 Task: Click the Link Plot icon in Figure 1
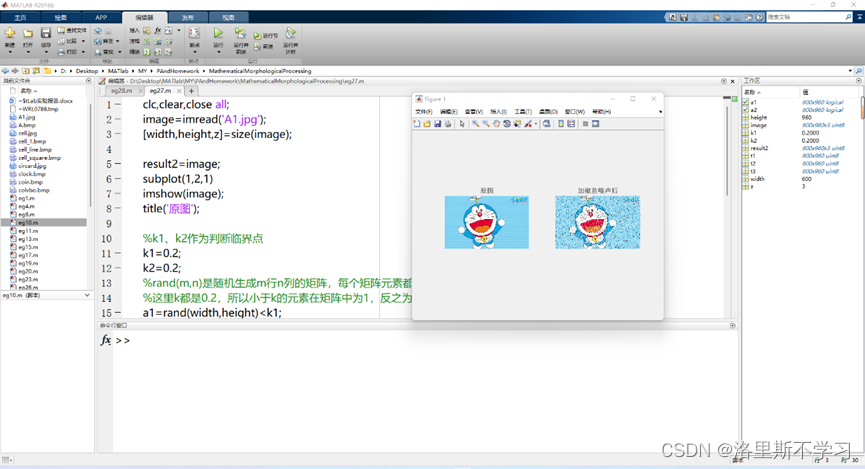547,124
